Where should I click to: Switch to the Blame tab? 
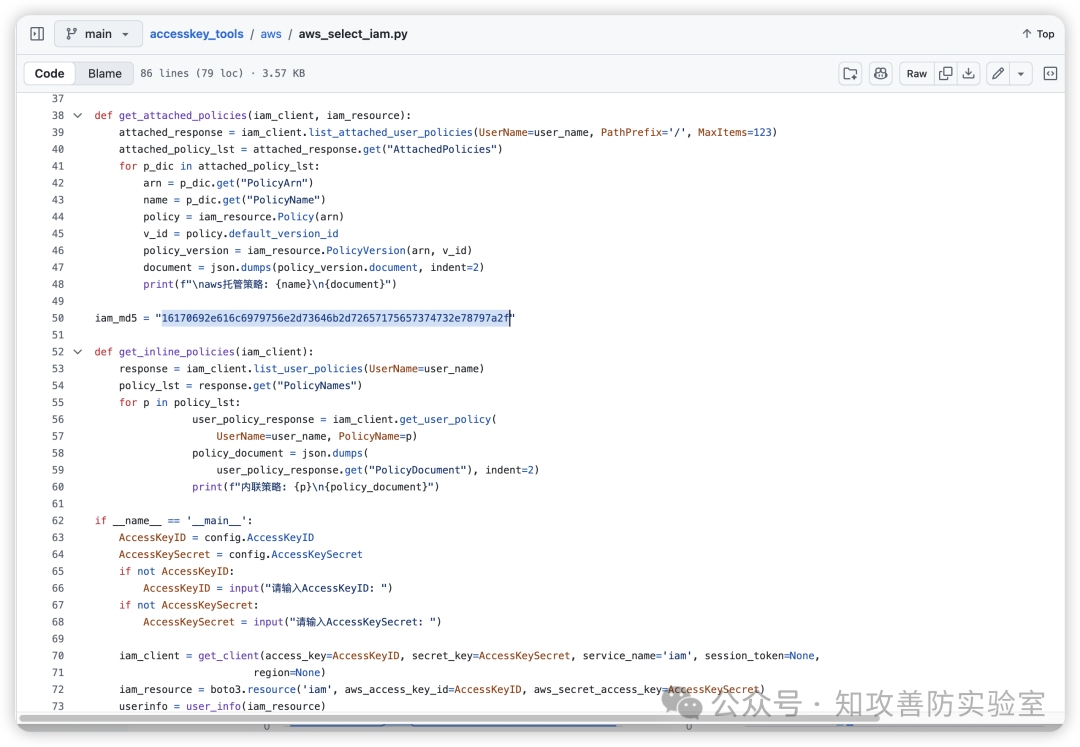point(105,74)
